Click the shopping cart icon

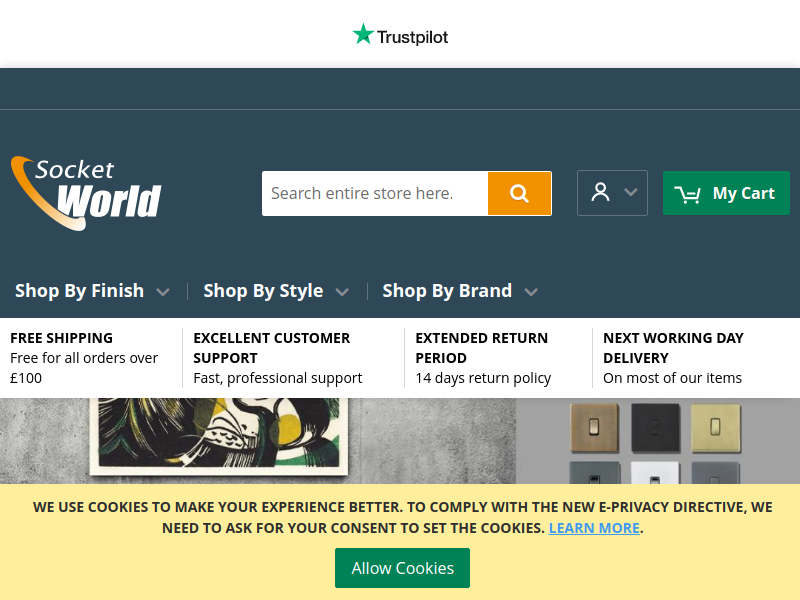687,194
